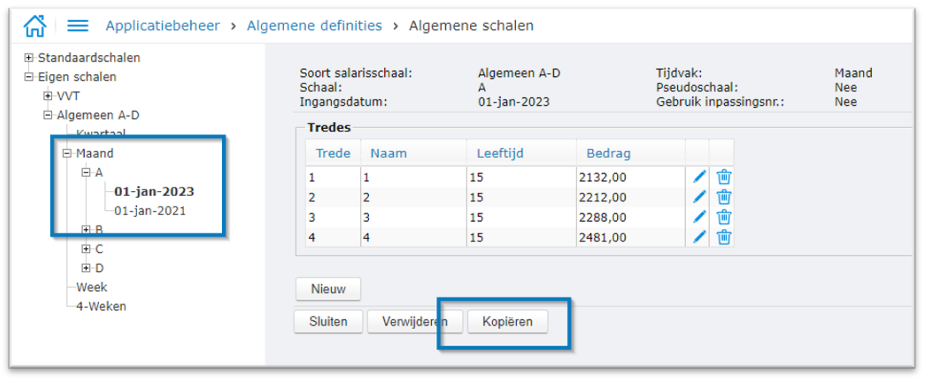Sort by the Bedrag column header

click(x=608, y=154)
